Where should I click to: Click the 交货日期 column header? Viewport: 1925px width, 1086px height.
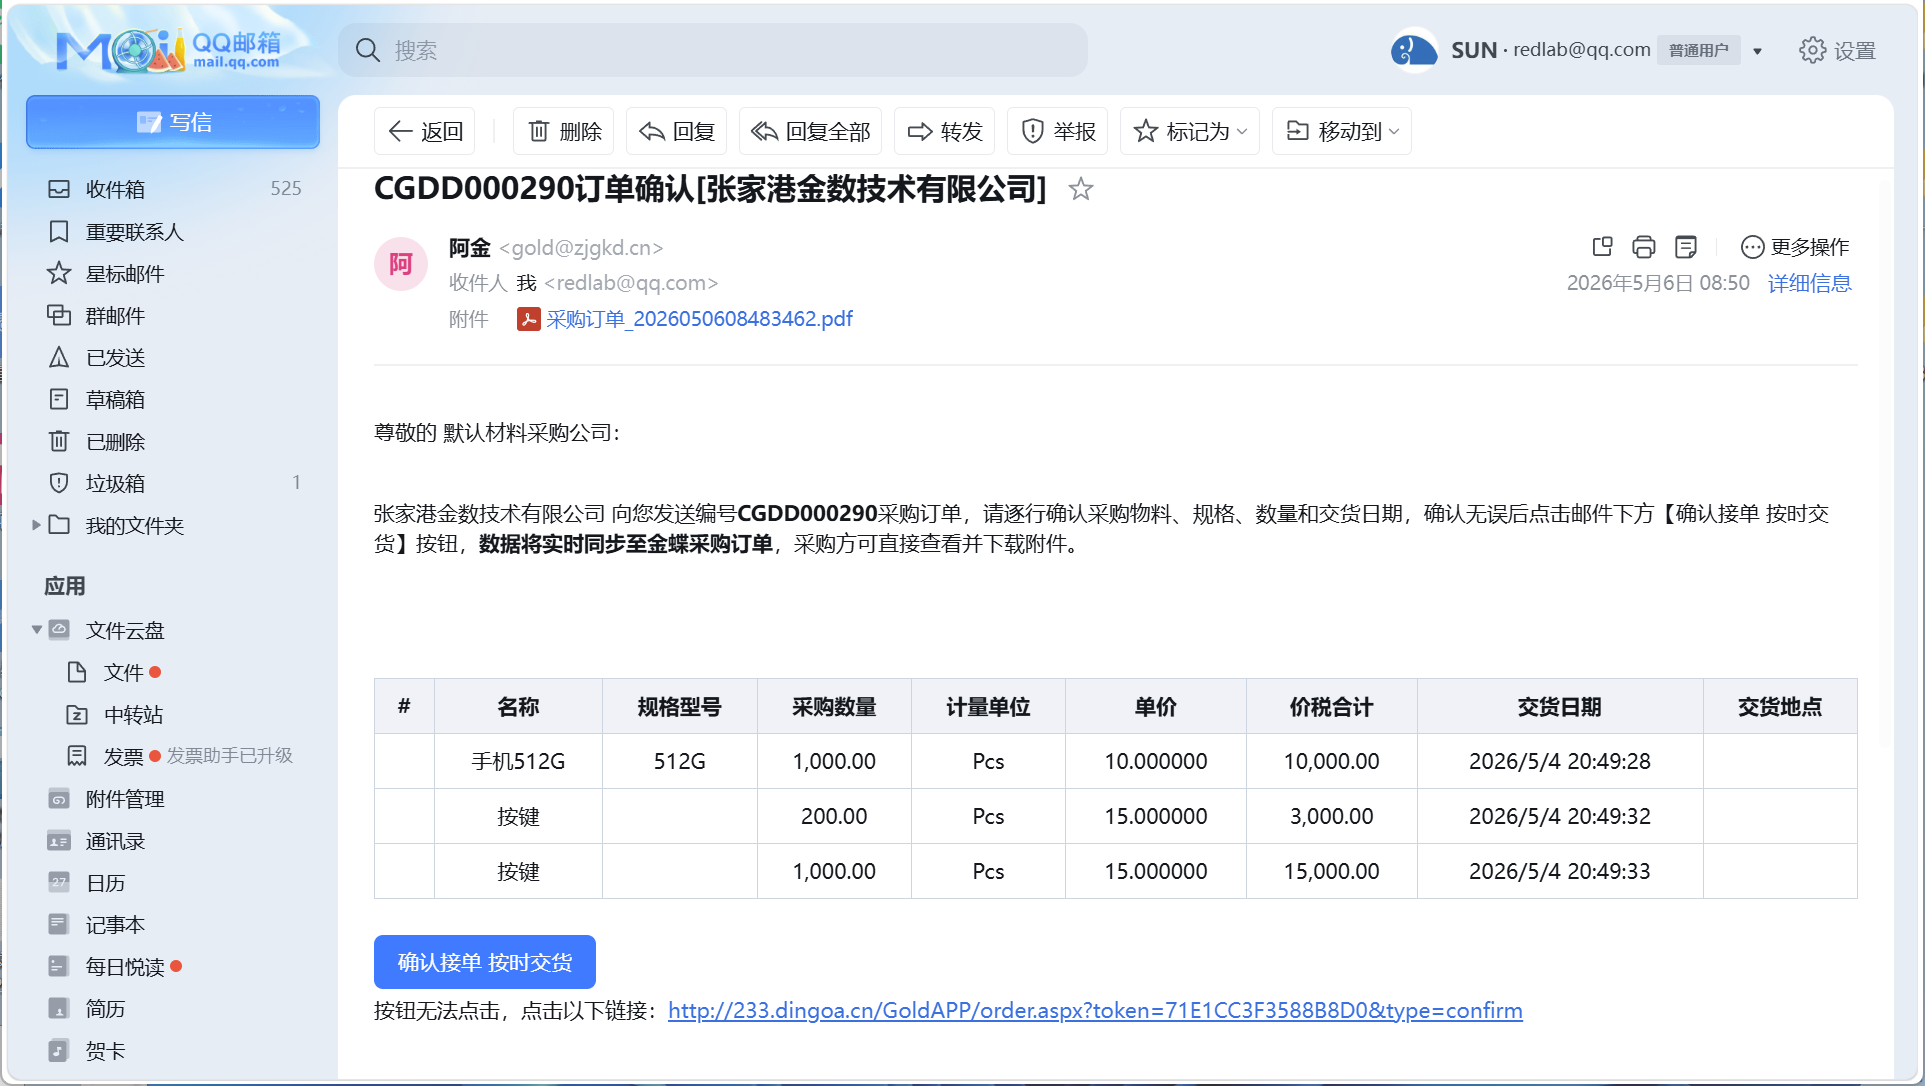[1559, 707]
